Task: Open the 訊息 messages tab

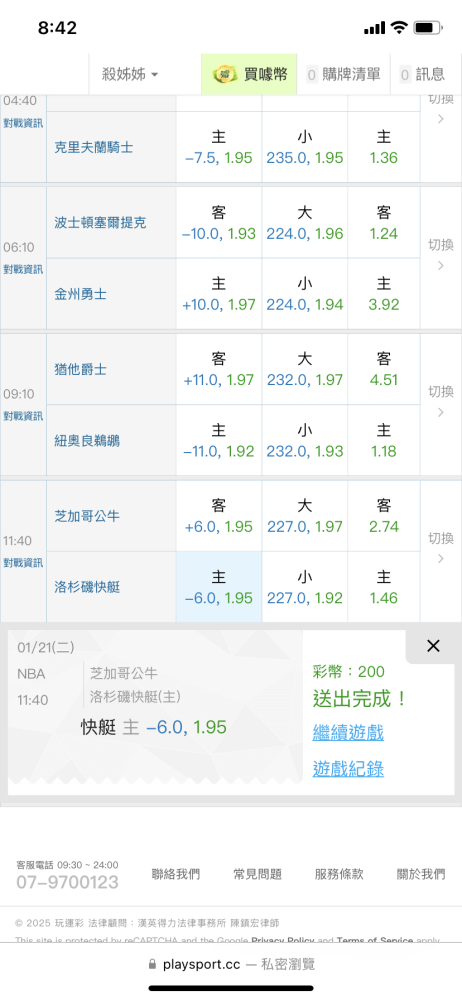Action: [x=422, y=75]
